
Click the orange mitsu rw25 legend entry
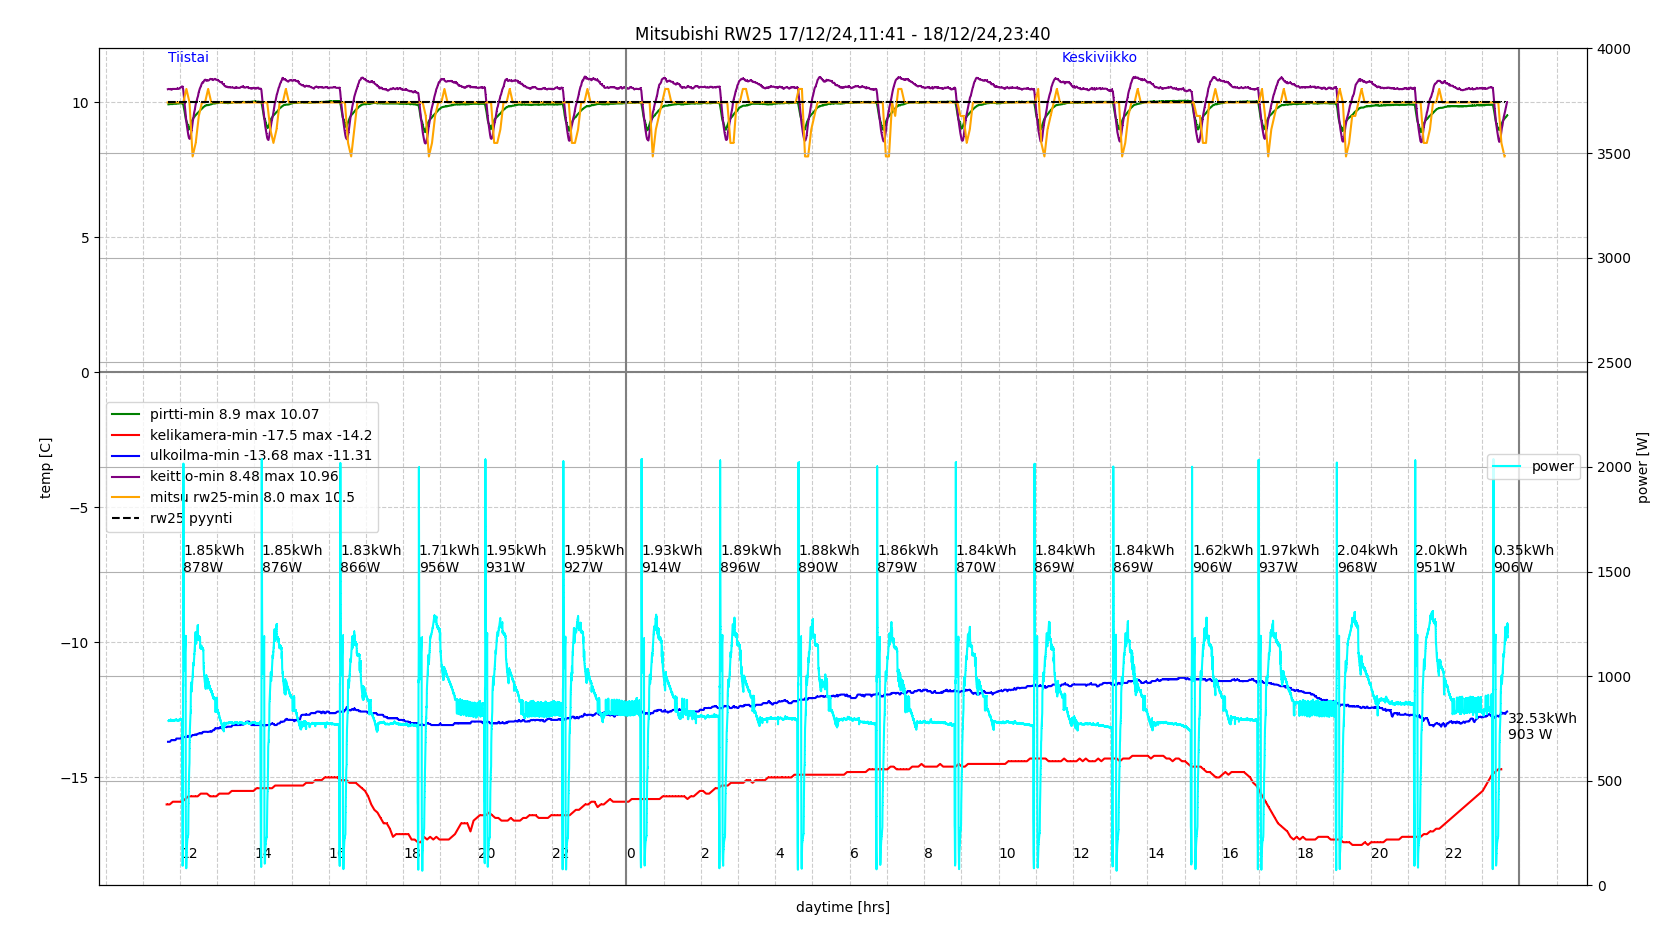click(251, 498)
